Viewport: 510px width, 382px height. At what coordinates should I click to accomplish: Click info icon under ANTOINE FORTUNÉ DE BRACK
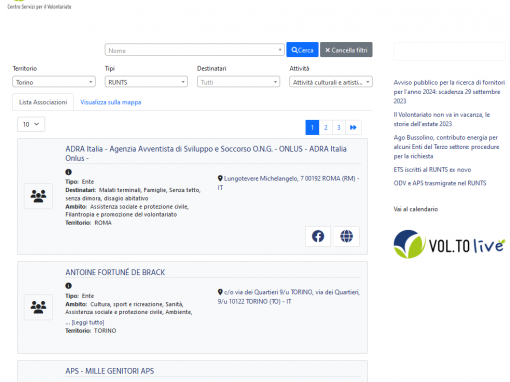68,286
